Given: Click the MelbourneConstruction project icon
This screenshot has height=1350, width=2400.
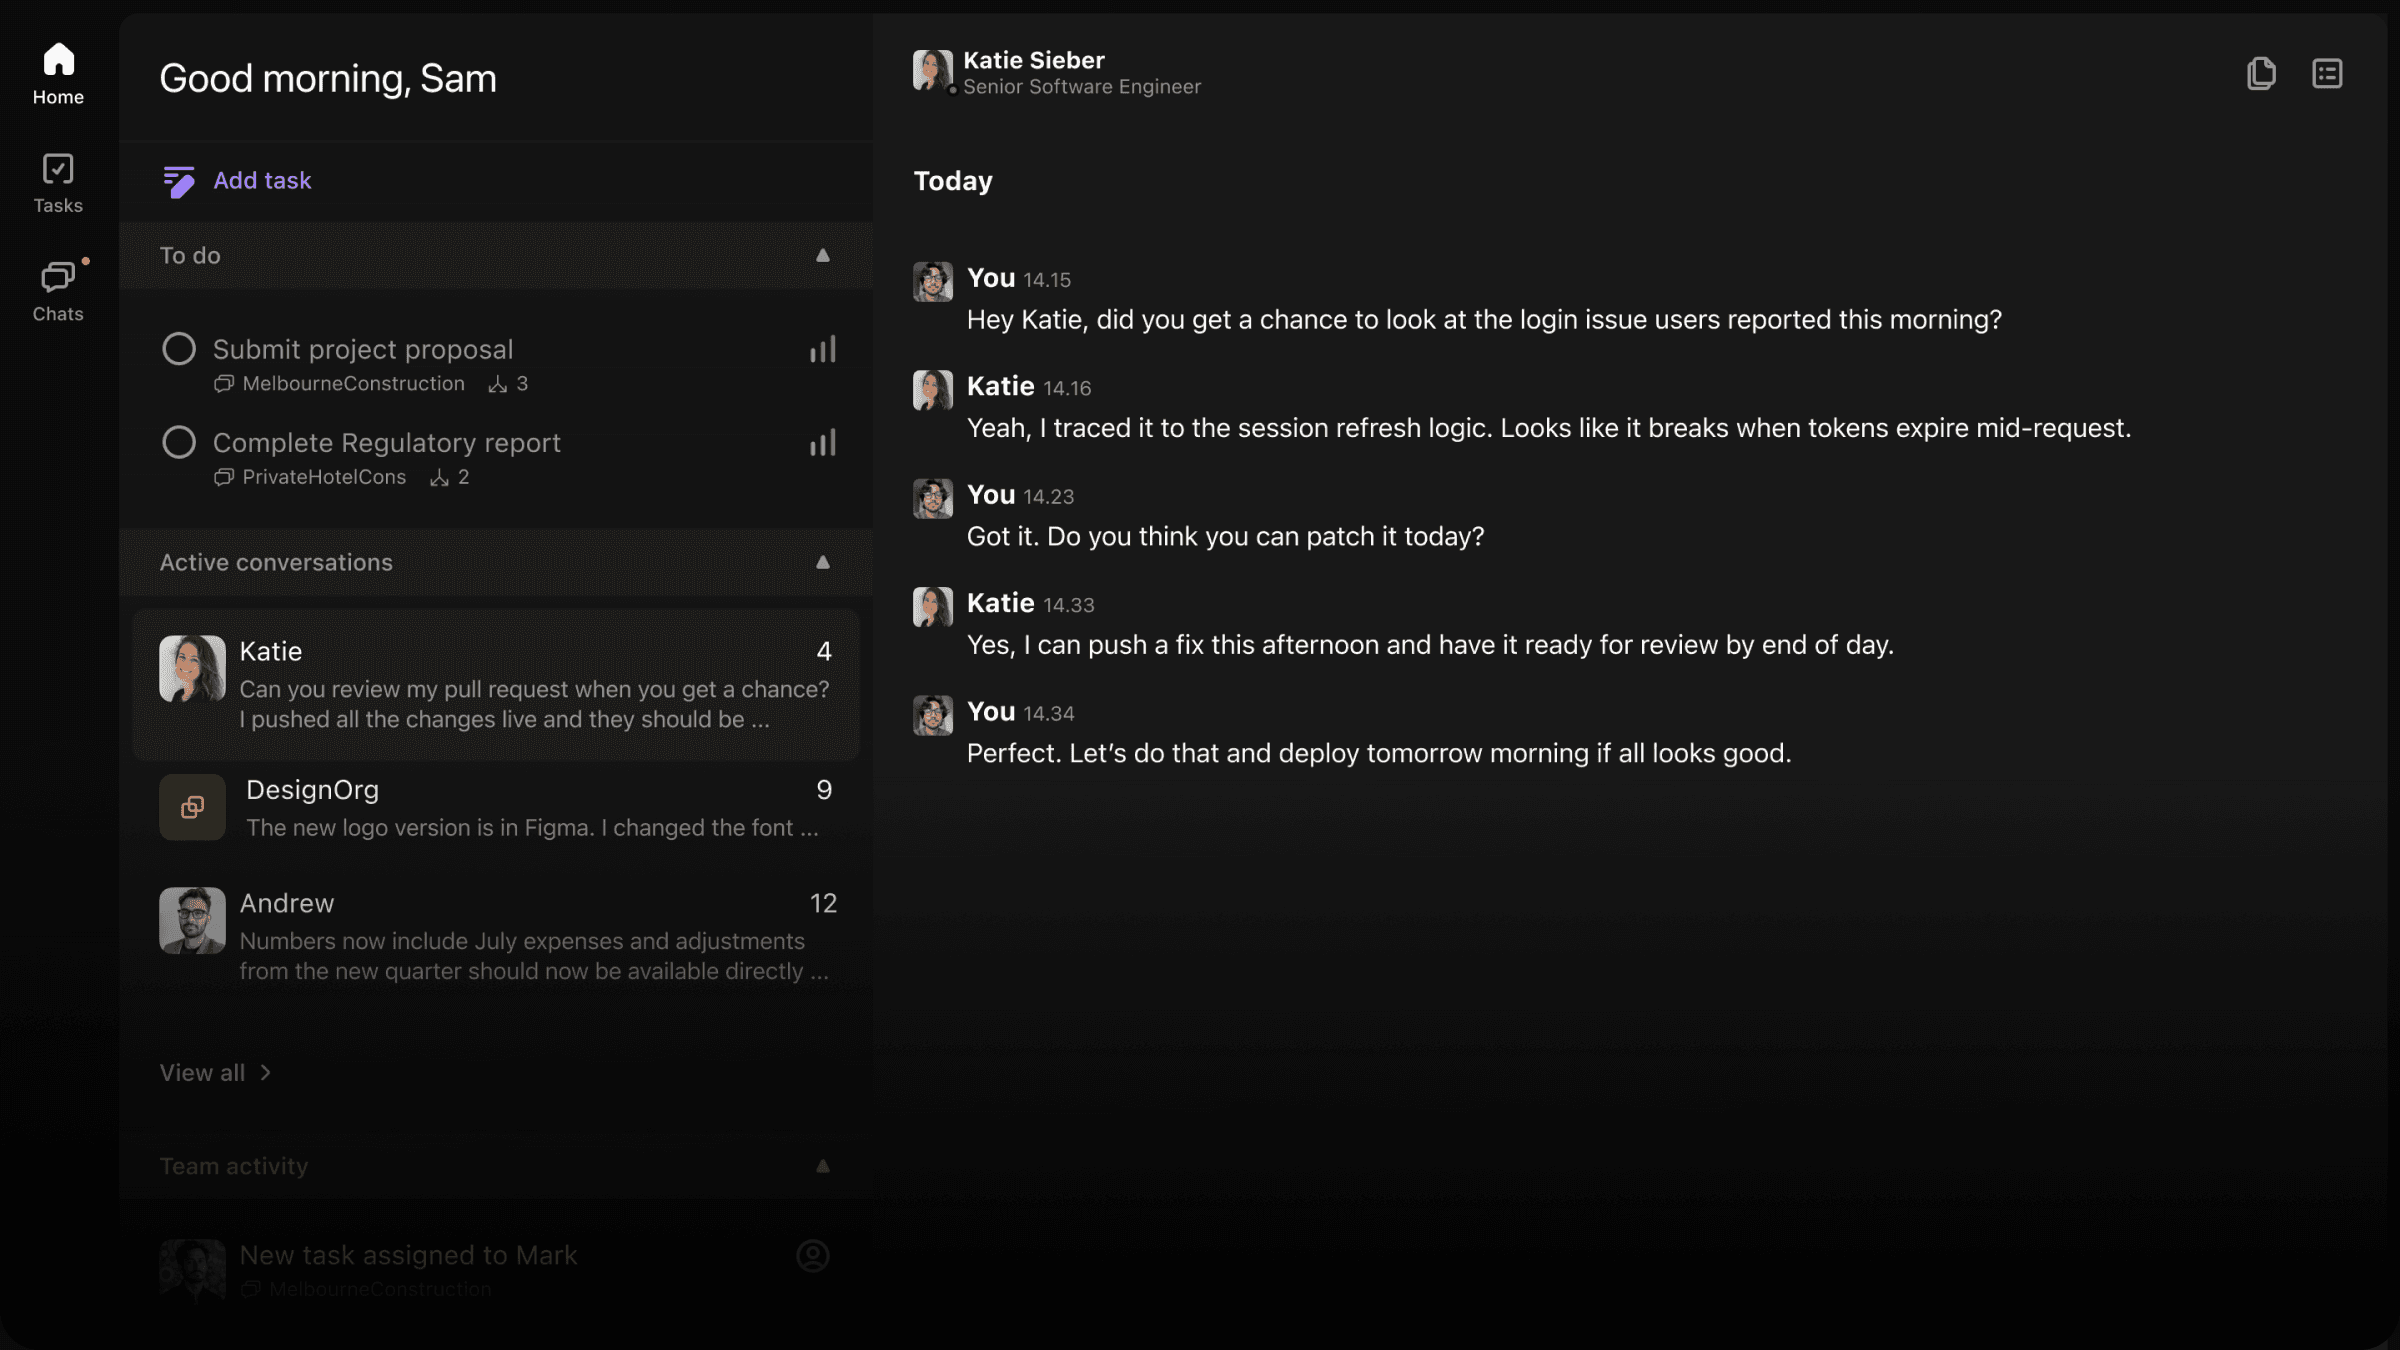Looking at the screenshot, I should tap(222, 383).
